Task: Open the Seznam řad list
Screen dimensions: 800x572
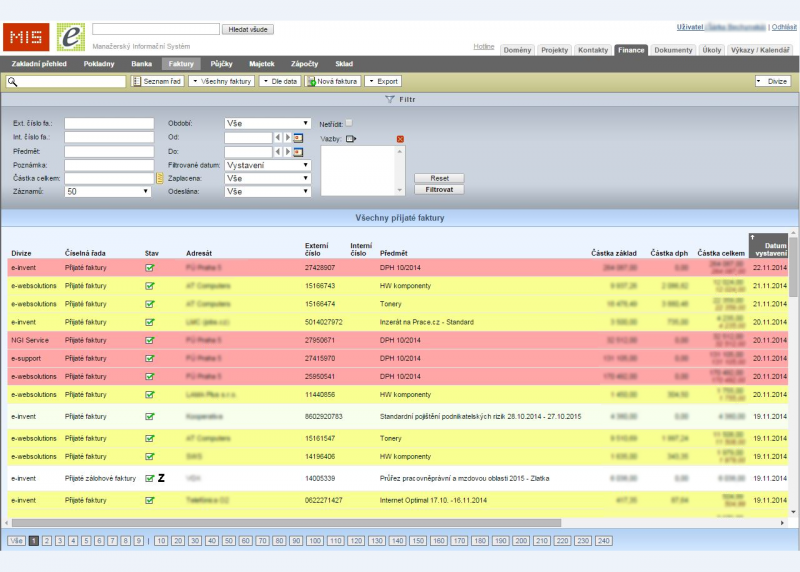Action: pos(159,81)
